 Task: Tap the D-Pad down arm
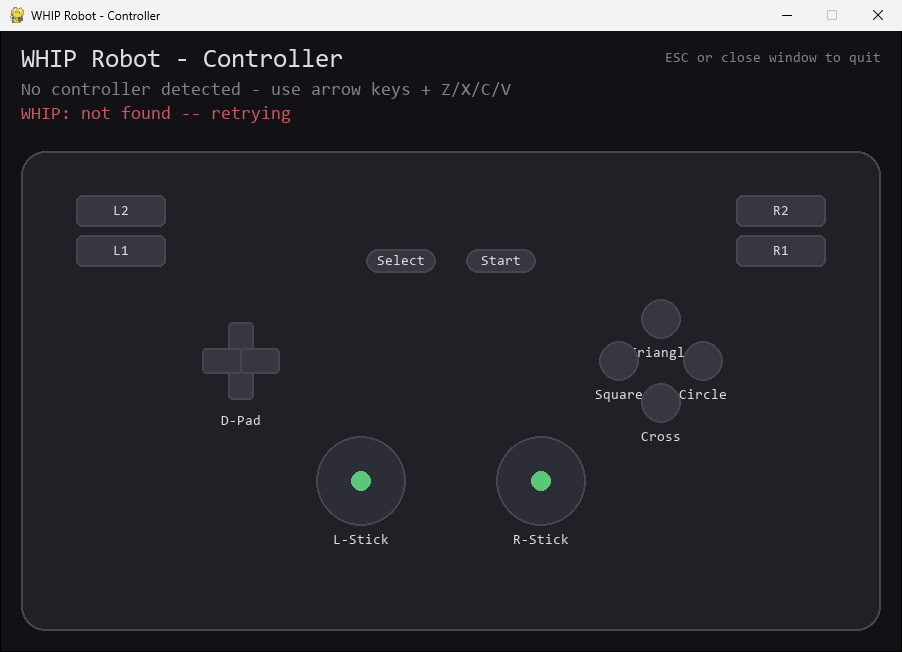tap(241, 386)
